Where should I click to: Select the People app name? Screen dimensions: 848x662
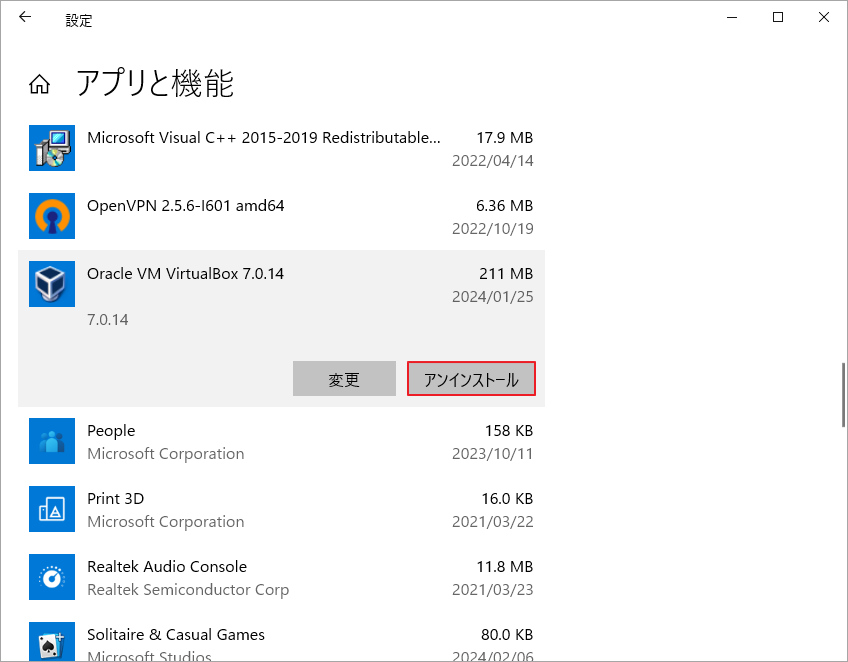click(x=111, y=431)
